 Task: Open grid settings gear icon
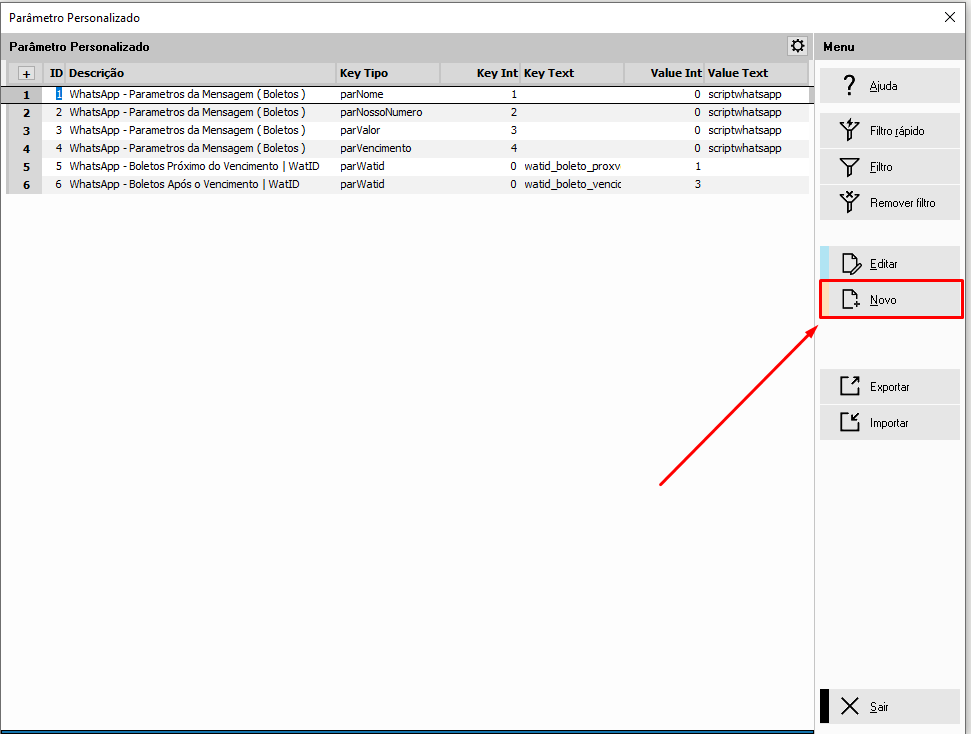pyautogui.click(x=797, y=46)
